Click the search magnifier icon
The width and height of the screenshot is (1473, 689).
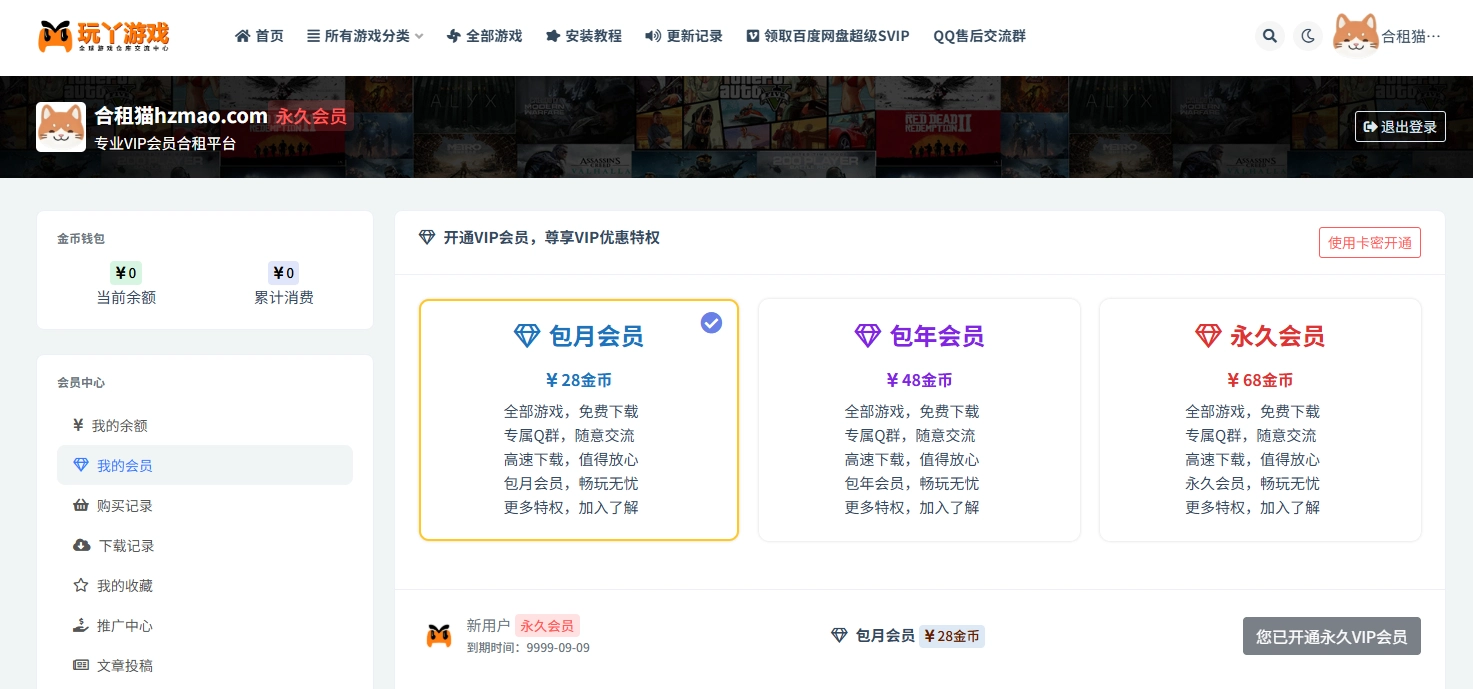click(x=1269, y=36)
